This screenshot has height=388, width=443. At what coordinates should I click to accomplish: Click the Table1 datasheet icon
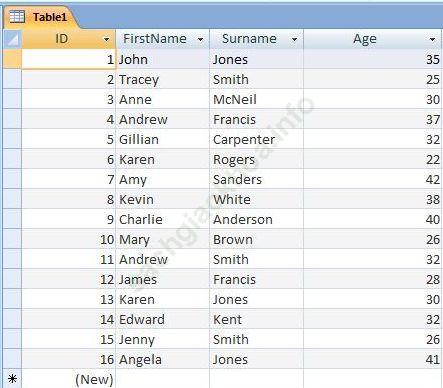(17, 16)
